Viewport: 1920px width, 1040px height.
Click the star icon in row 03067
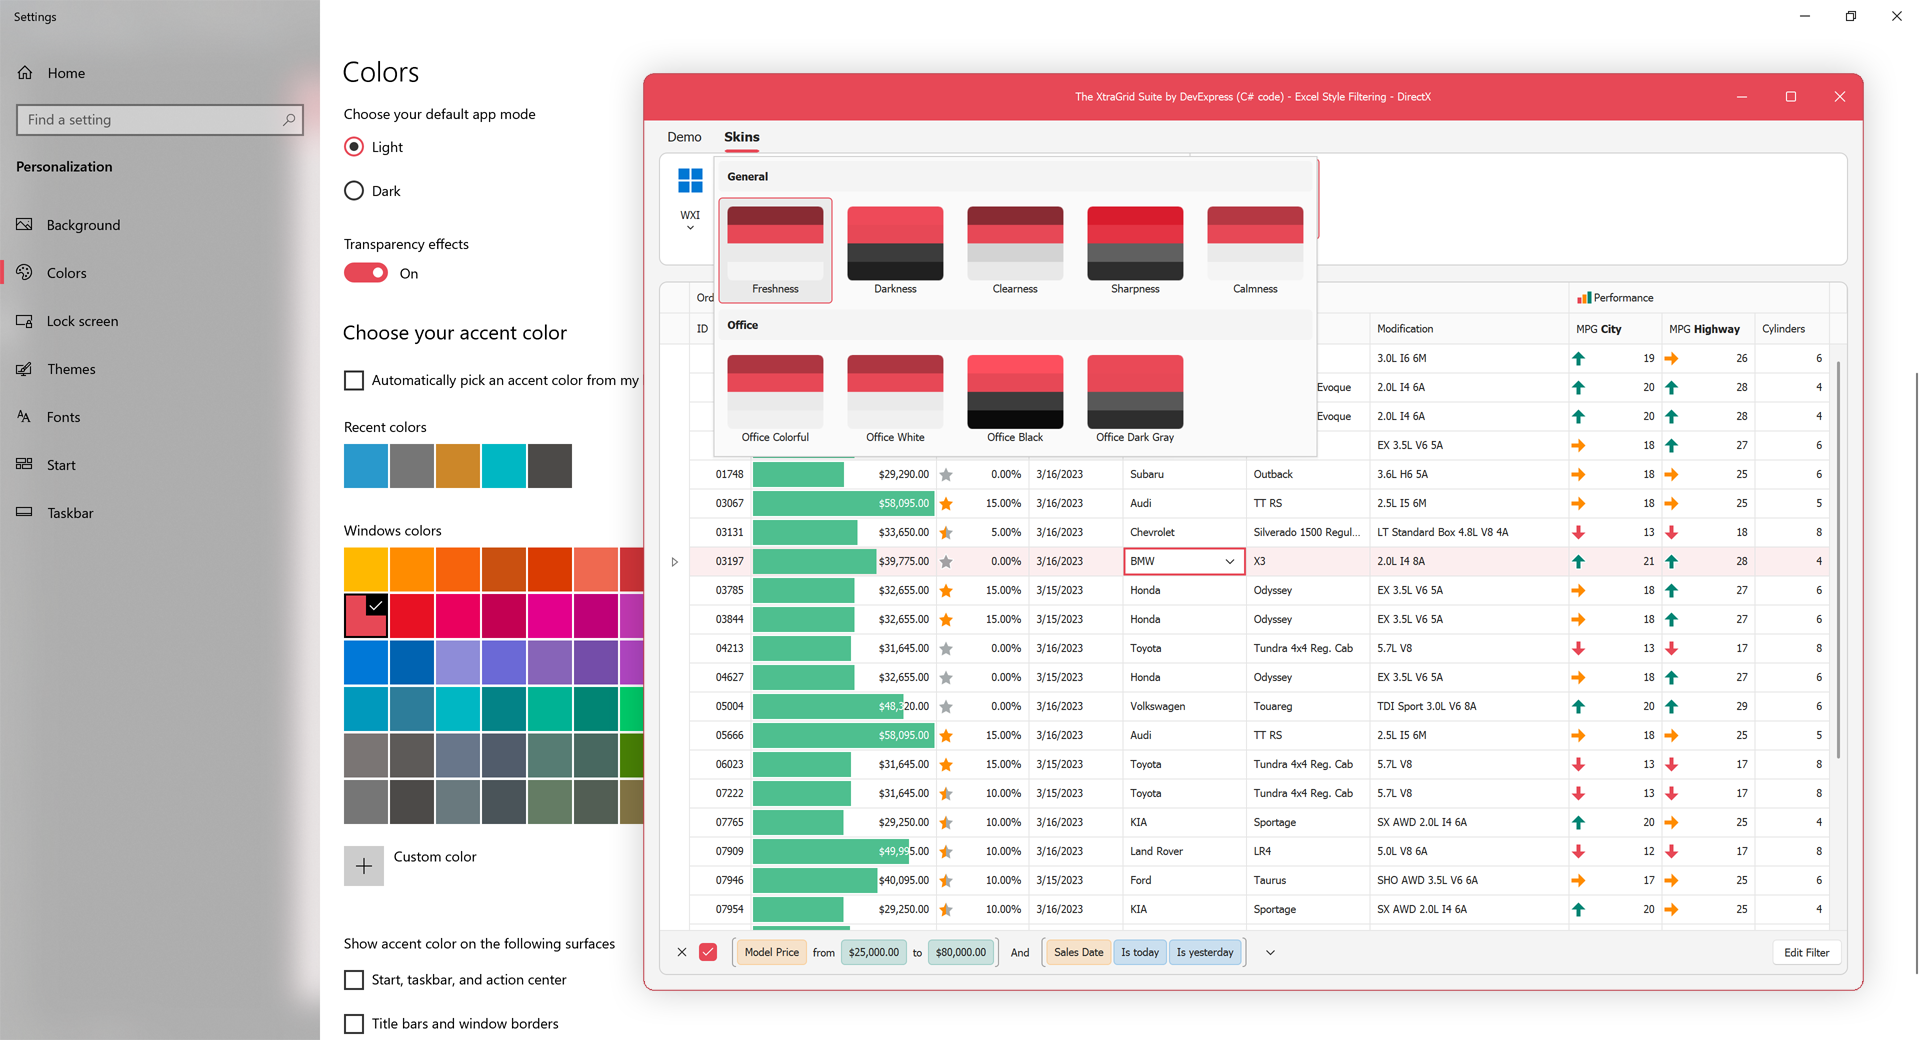946,504
